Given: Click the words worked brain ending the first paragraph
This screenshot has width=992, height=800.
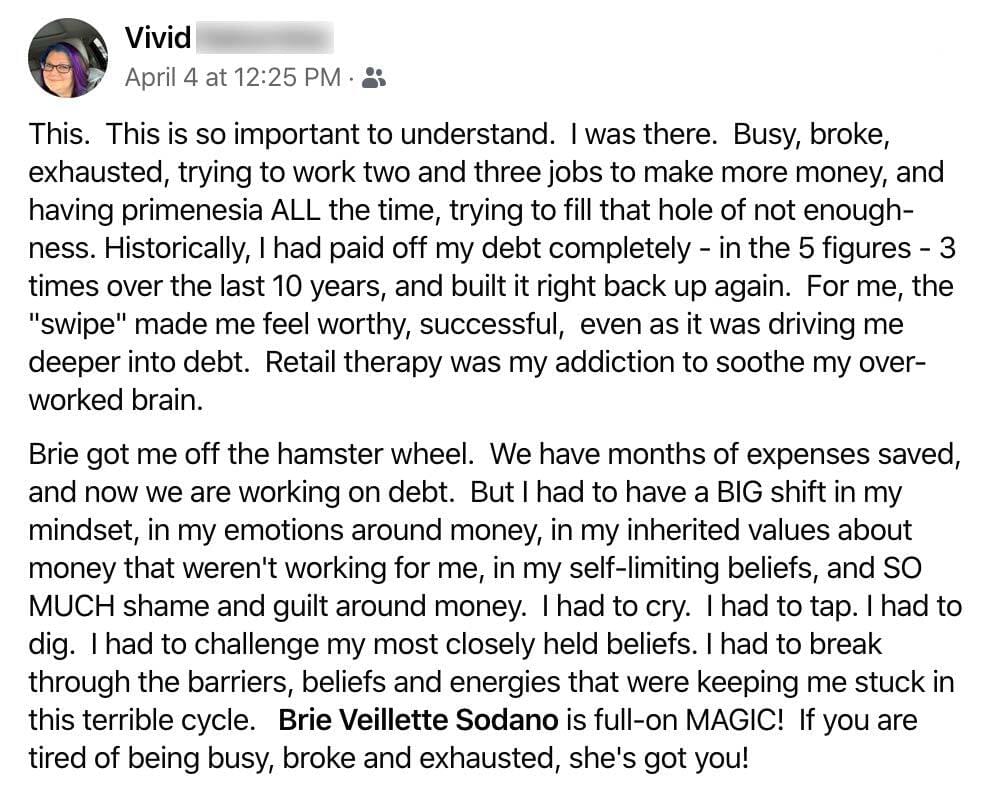Looking at the screenshot, I should pyautogui.click(x=116, y=400).
